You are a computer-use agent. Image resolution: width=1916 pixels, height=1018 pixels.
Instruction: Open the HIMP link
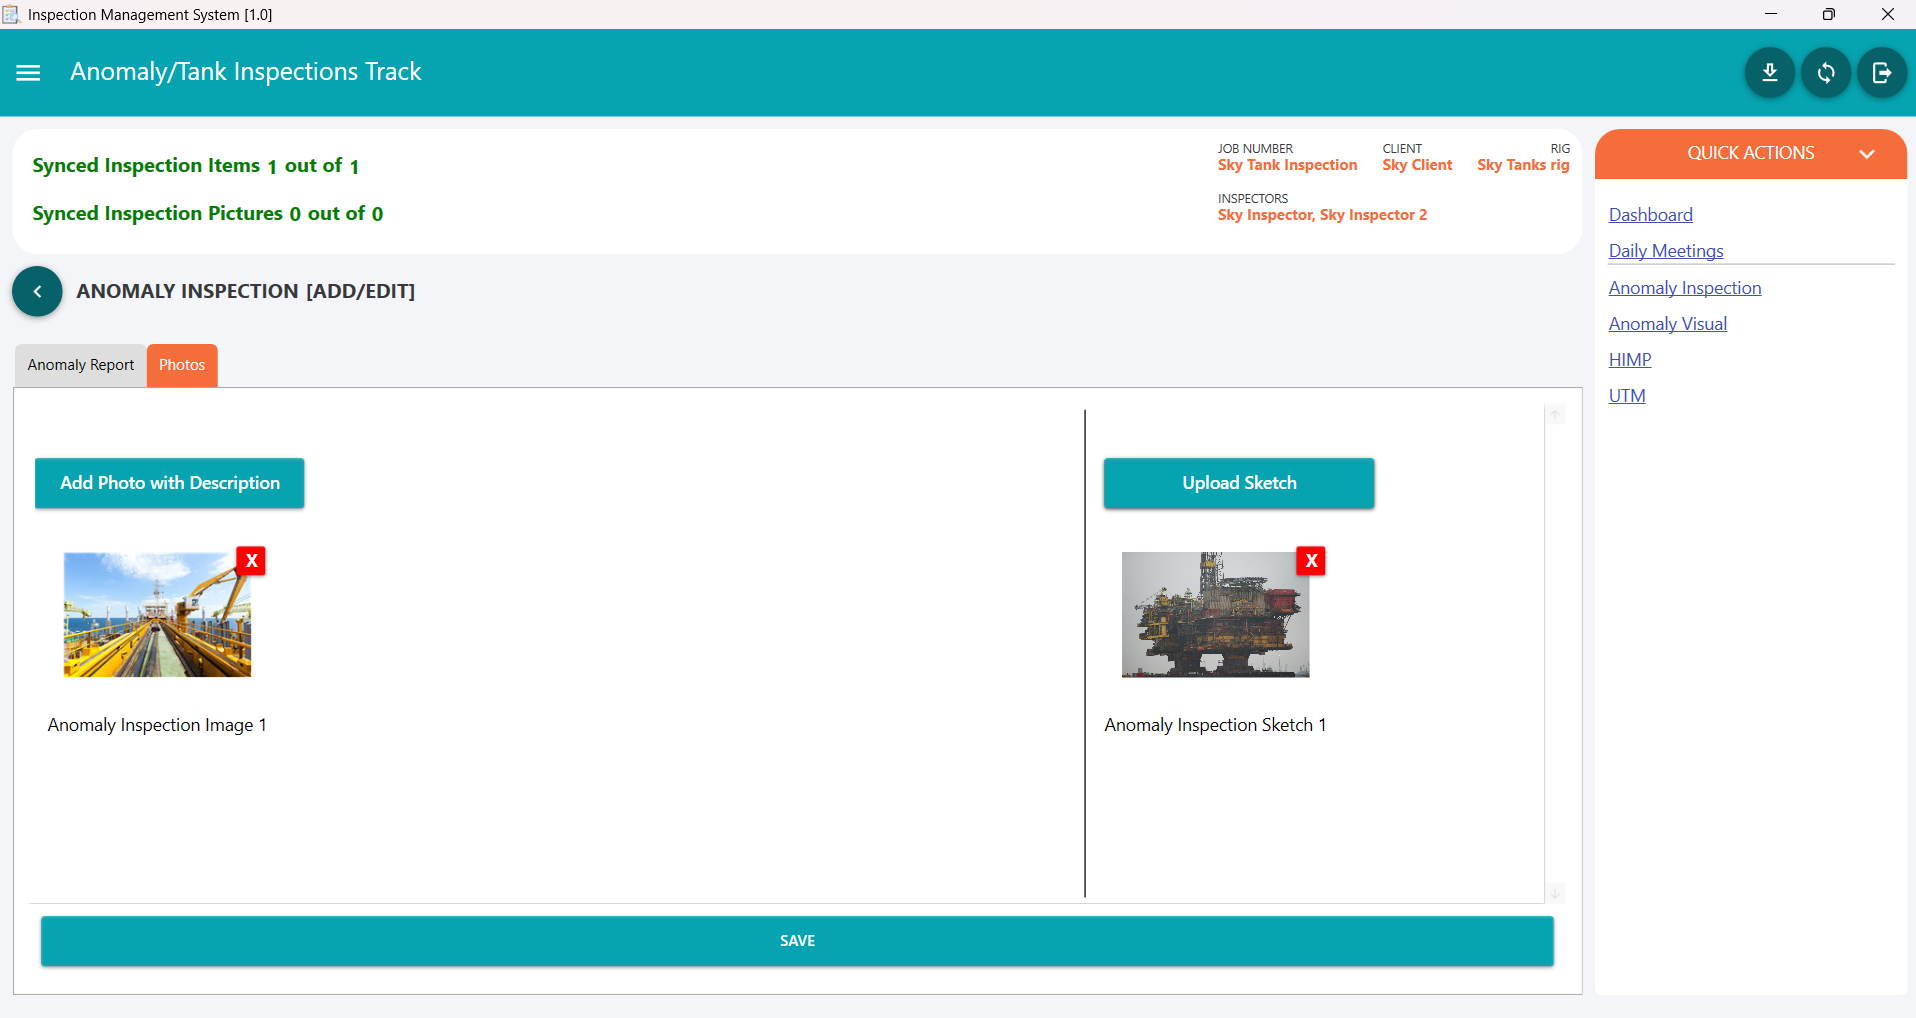click(x=1630, y=360)
